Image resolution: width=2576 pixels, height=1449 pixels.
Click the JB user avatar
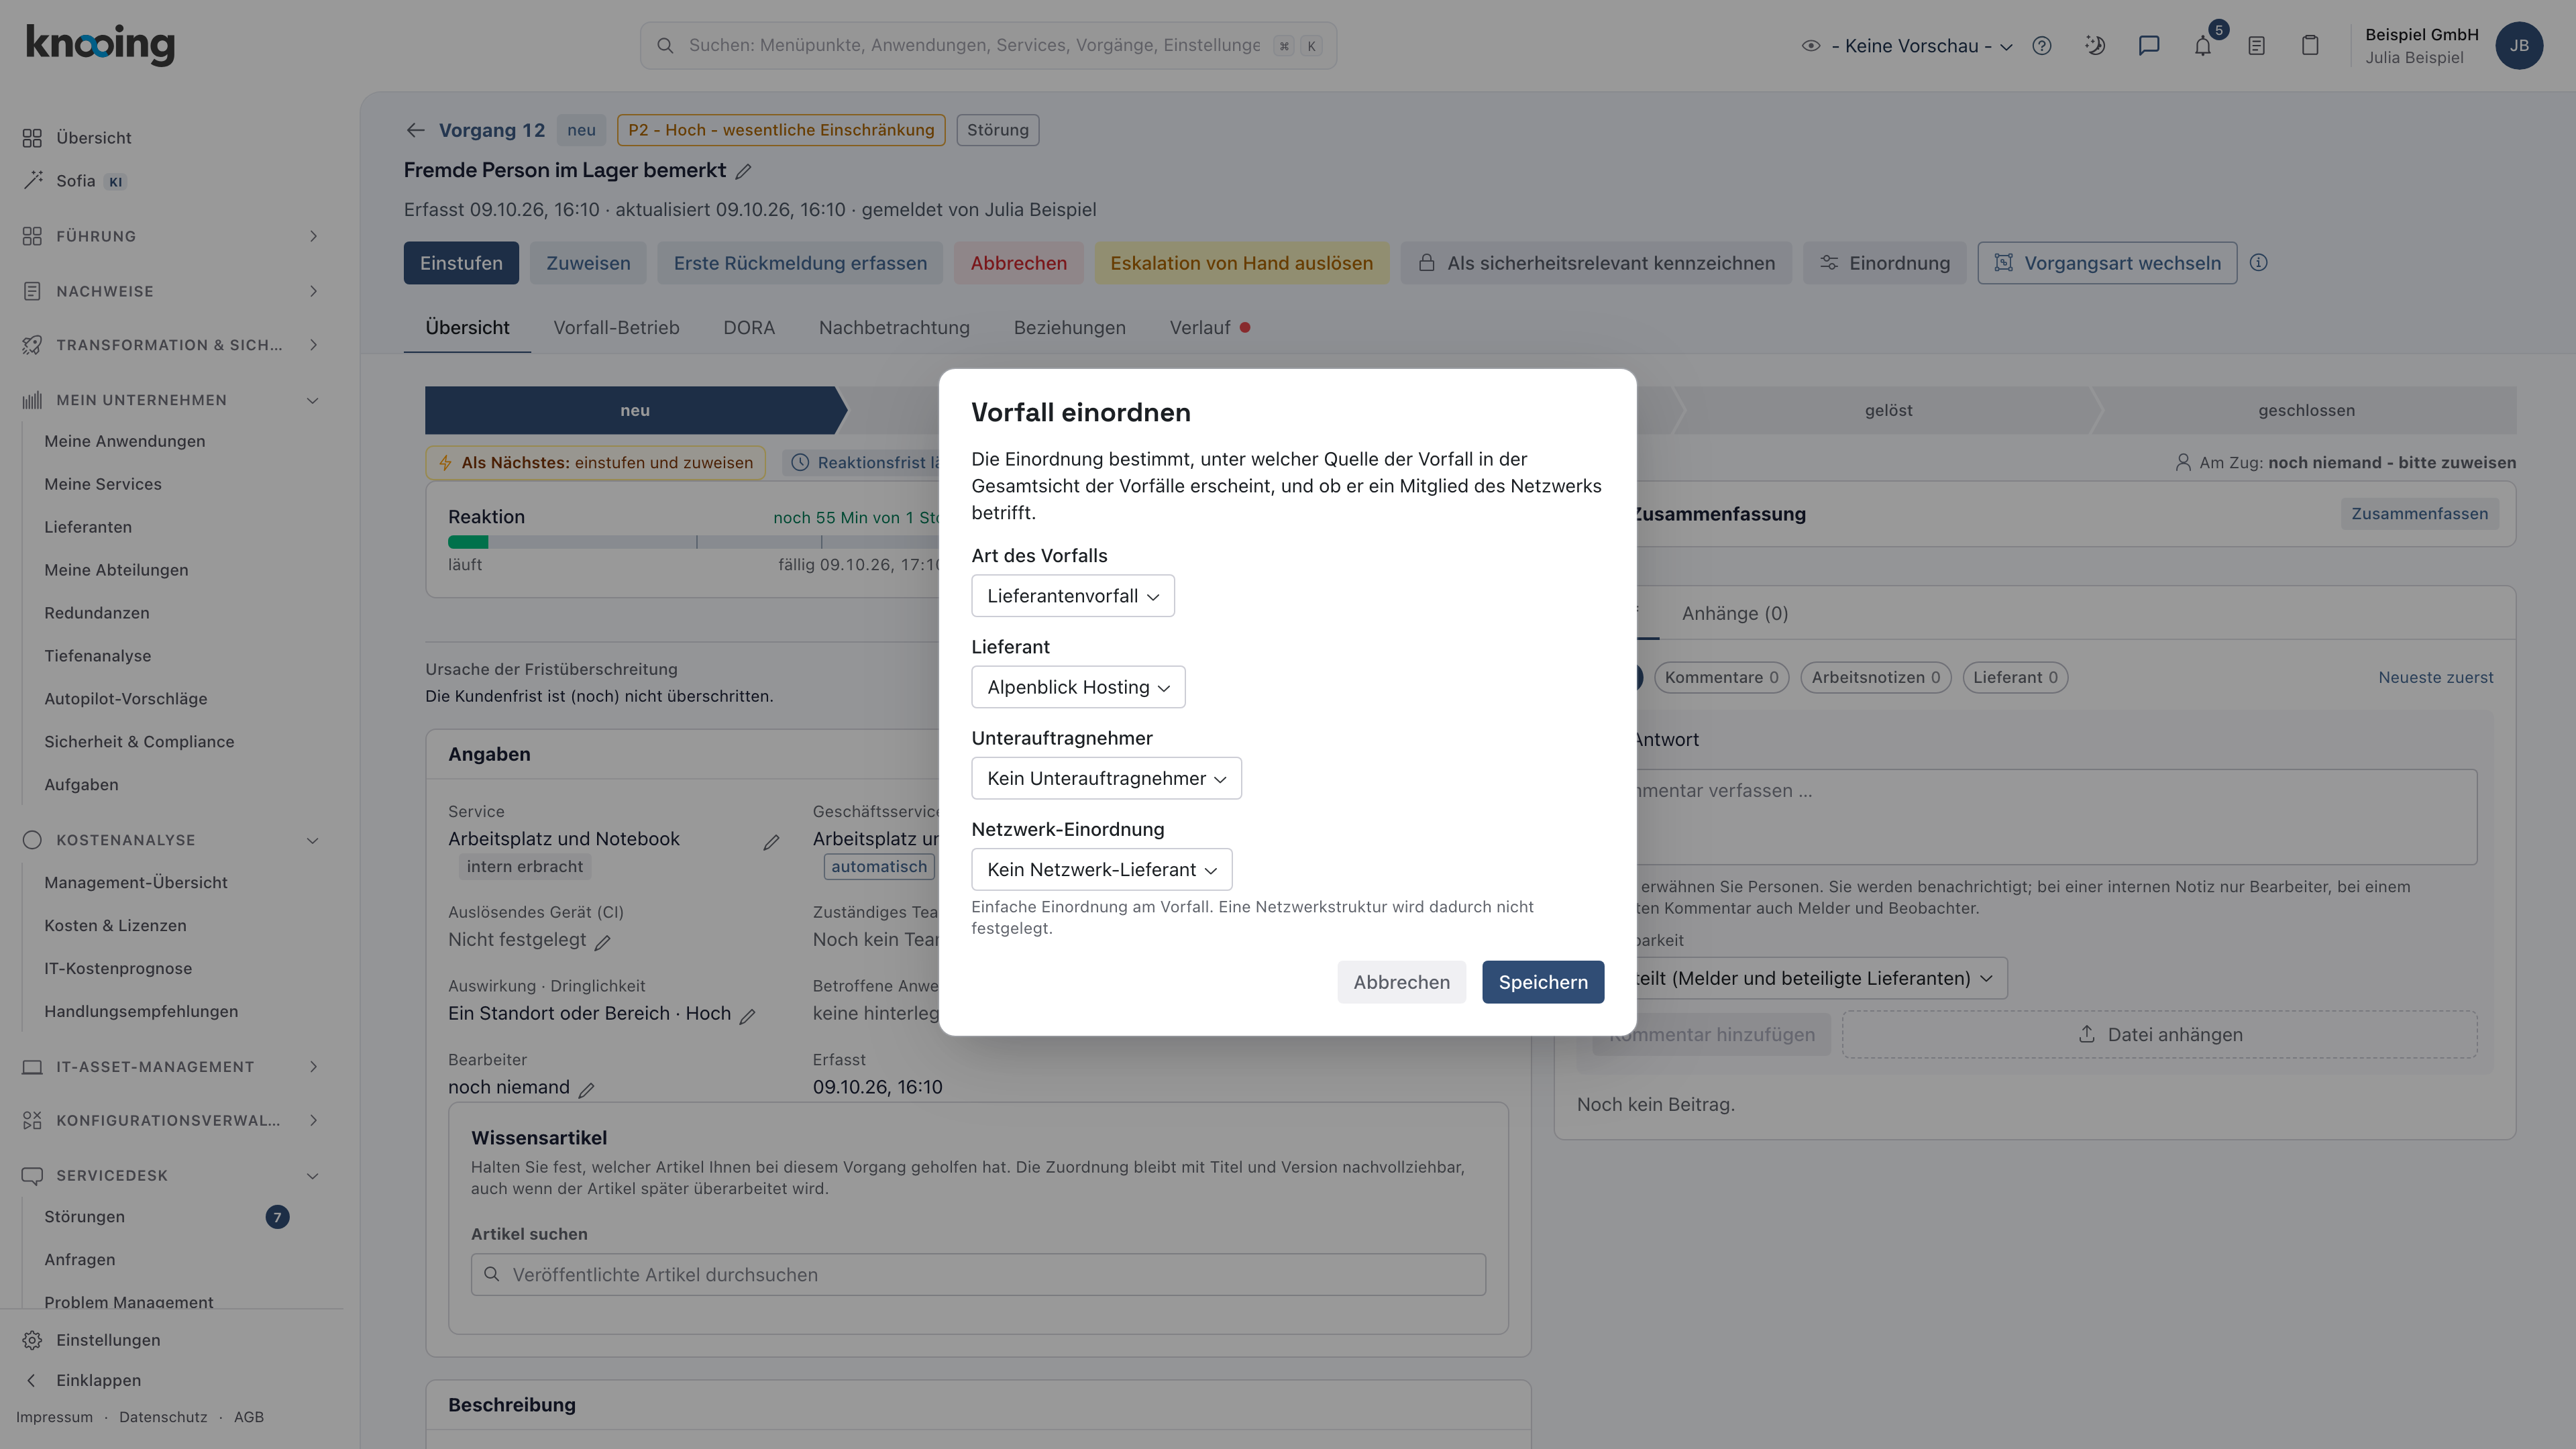[x=2519, y=46]
